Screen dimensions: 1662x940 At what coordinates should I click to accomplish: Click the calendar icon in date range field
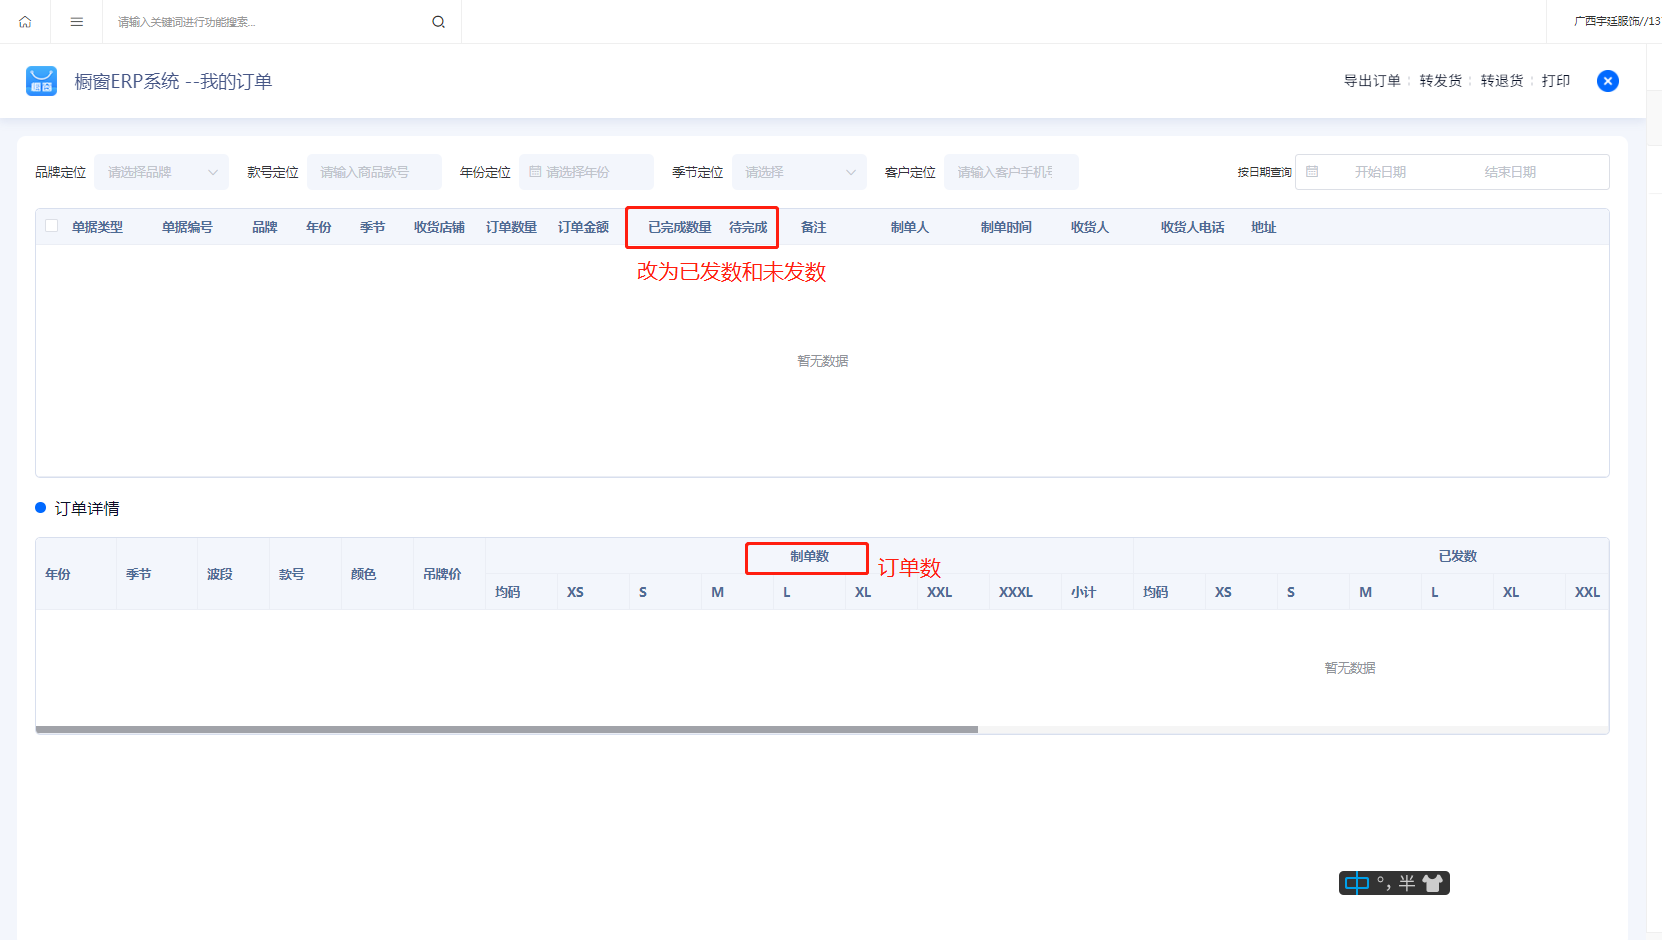(1312, 172)
